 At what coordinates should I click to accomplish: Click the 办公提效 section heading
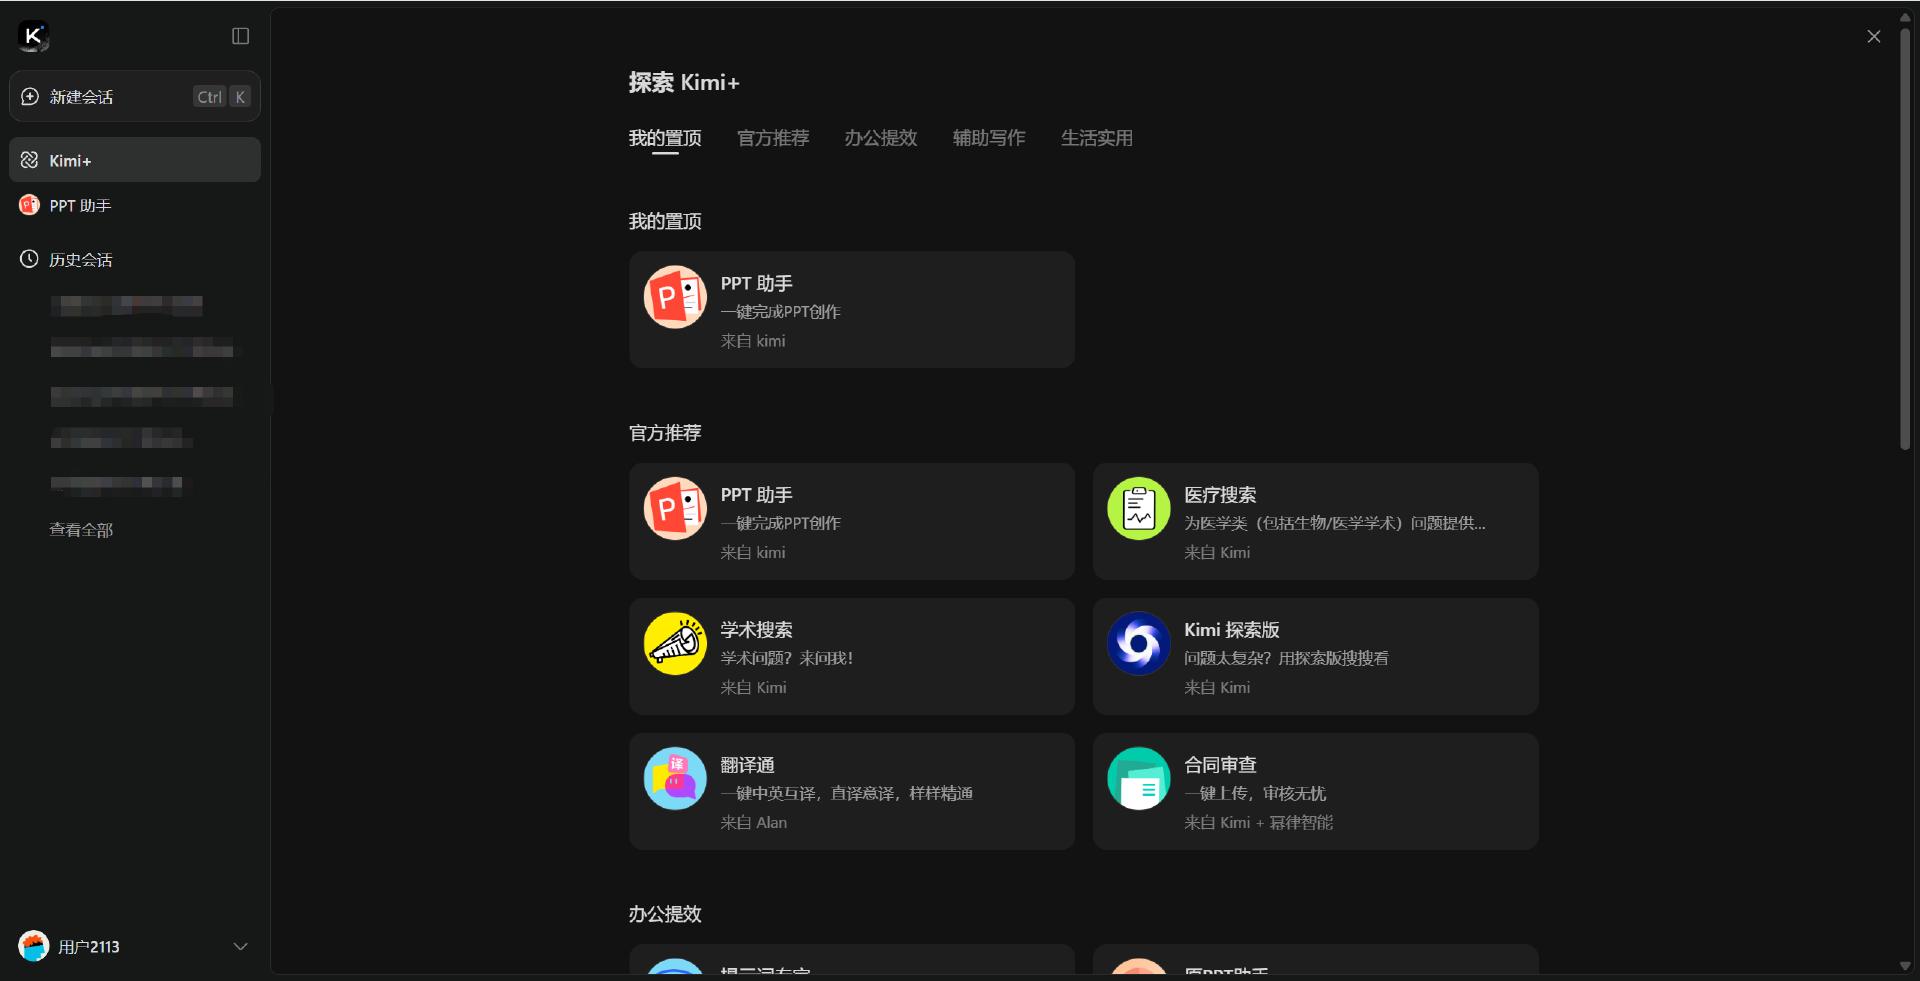665,914
